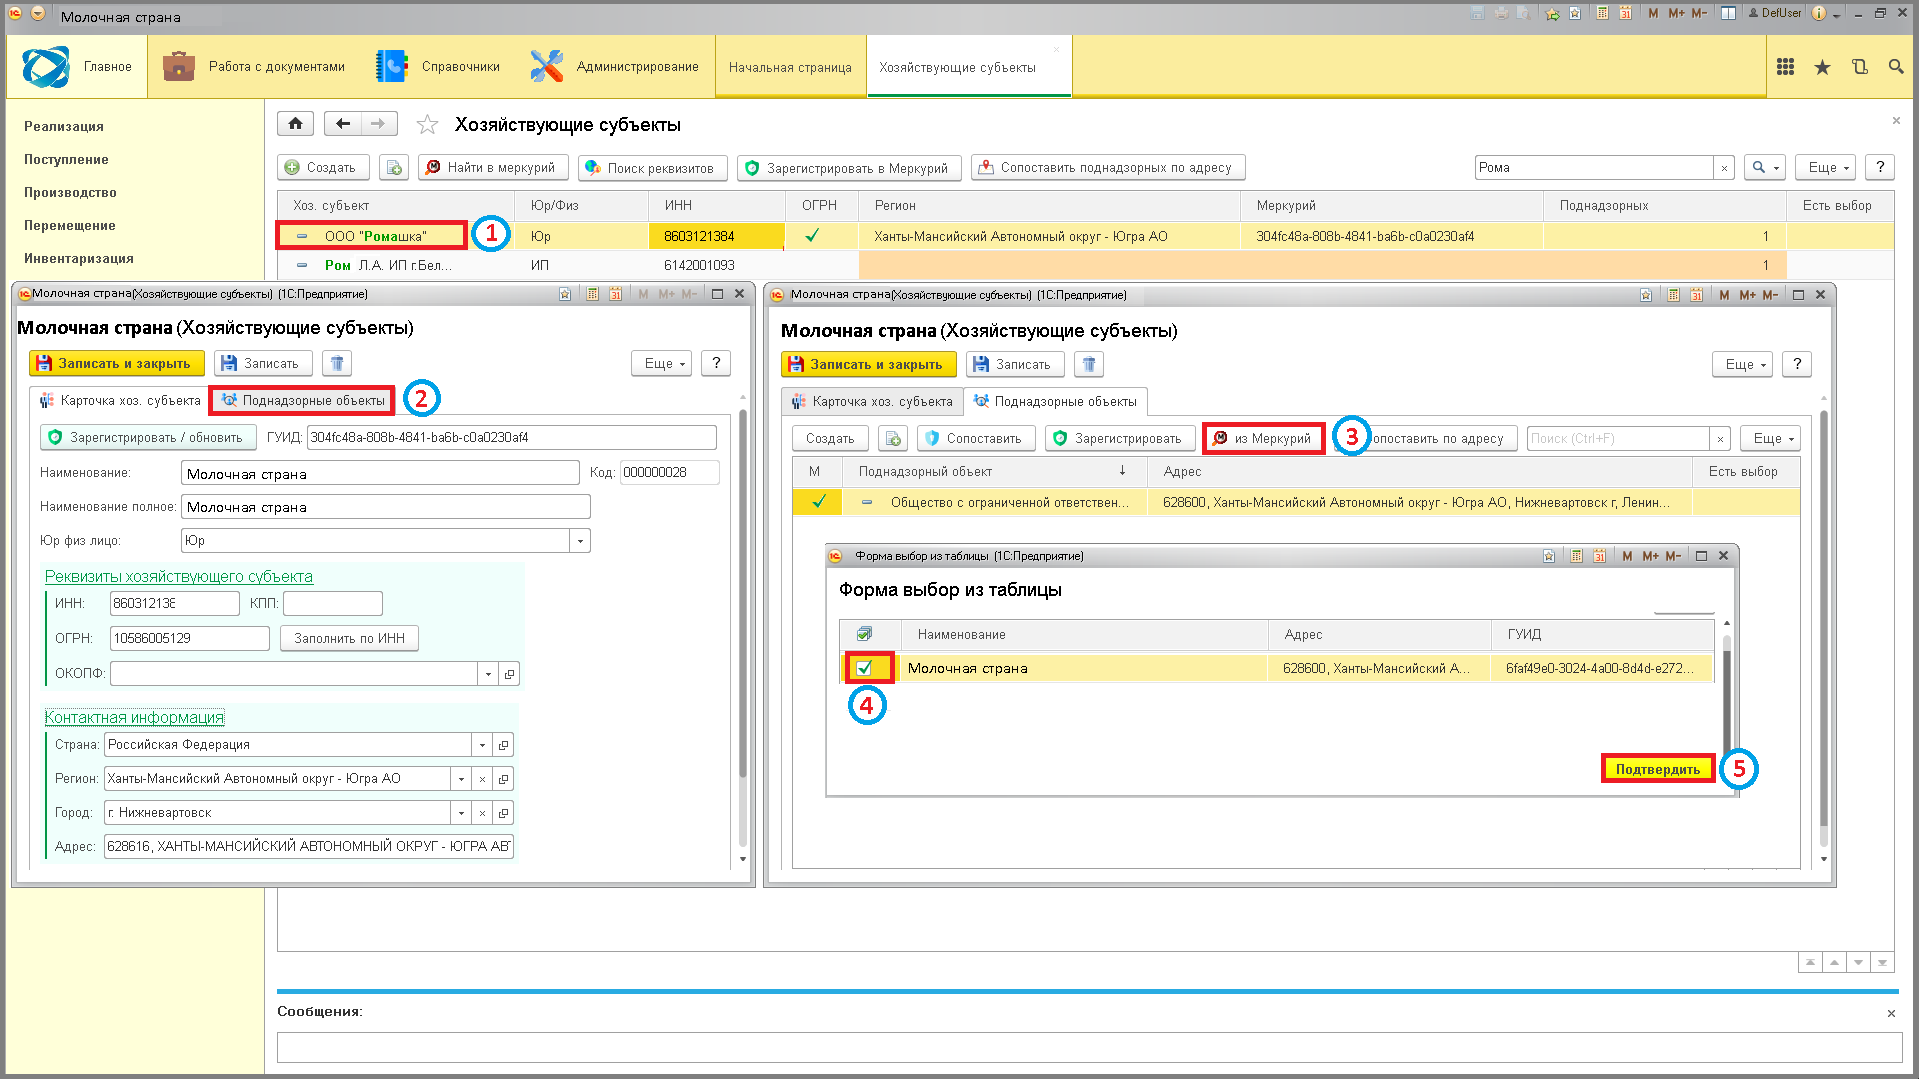Screen dimensions: 1919x1079
Task: Open the functions menu grid icon
Action: tap(1785, 67)
